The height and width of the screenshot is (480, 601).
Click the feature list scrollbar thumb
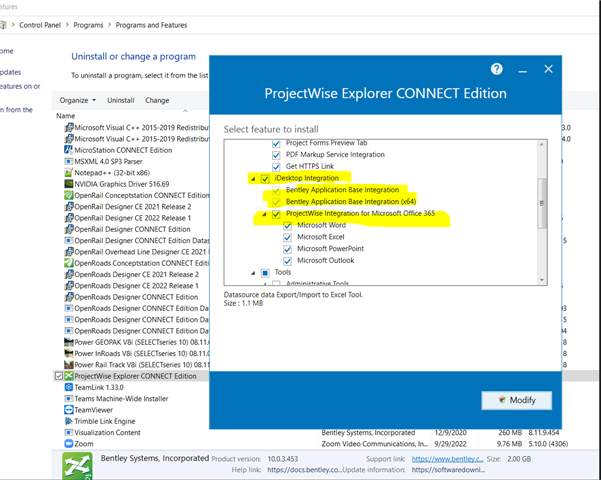pos(542,203)
